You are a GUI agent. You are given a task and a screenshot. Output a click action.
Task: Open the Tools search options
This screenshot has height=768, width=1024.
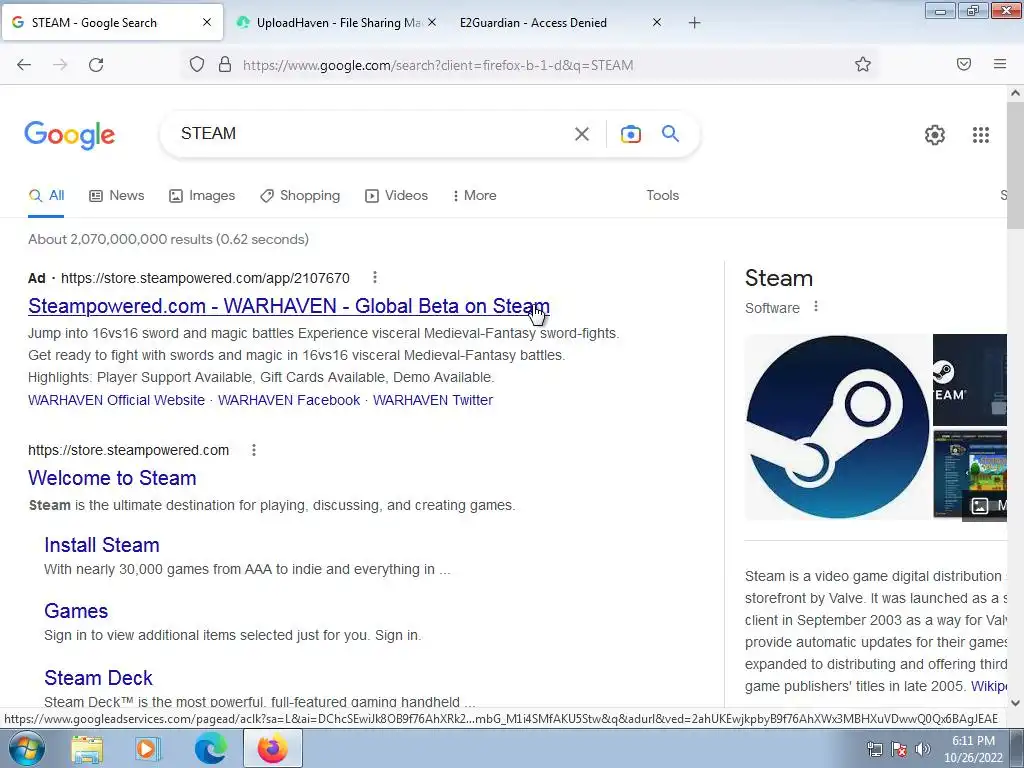pos(662,195)
